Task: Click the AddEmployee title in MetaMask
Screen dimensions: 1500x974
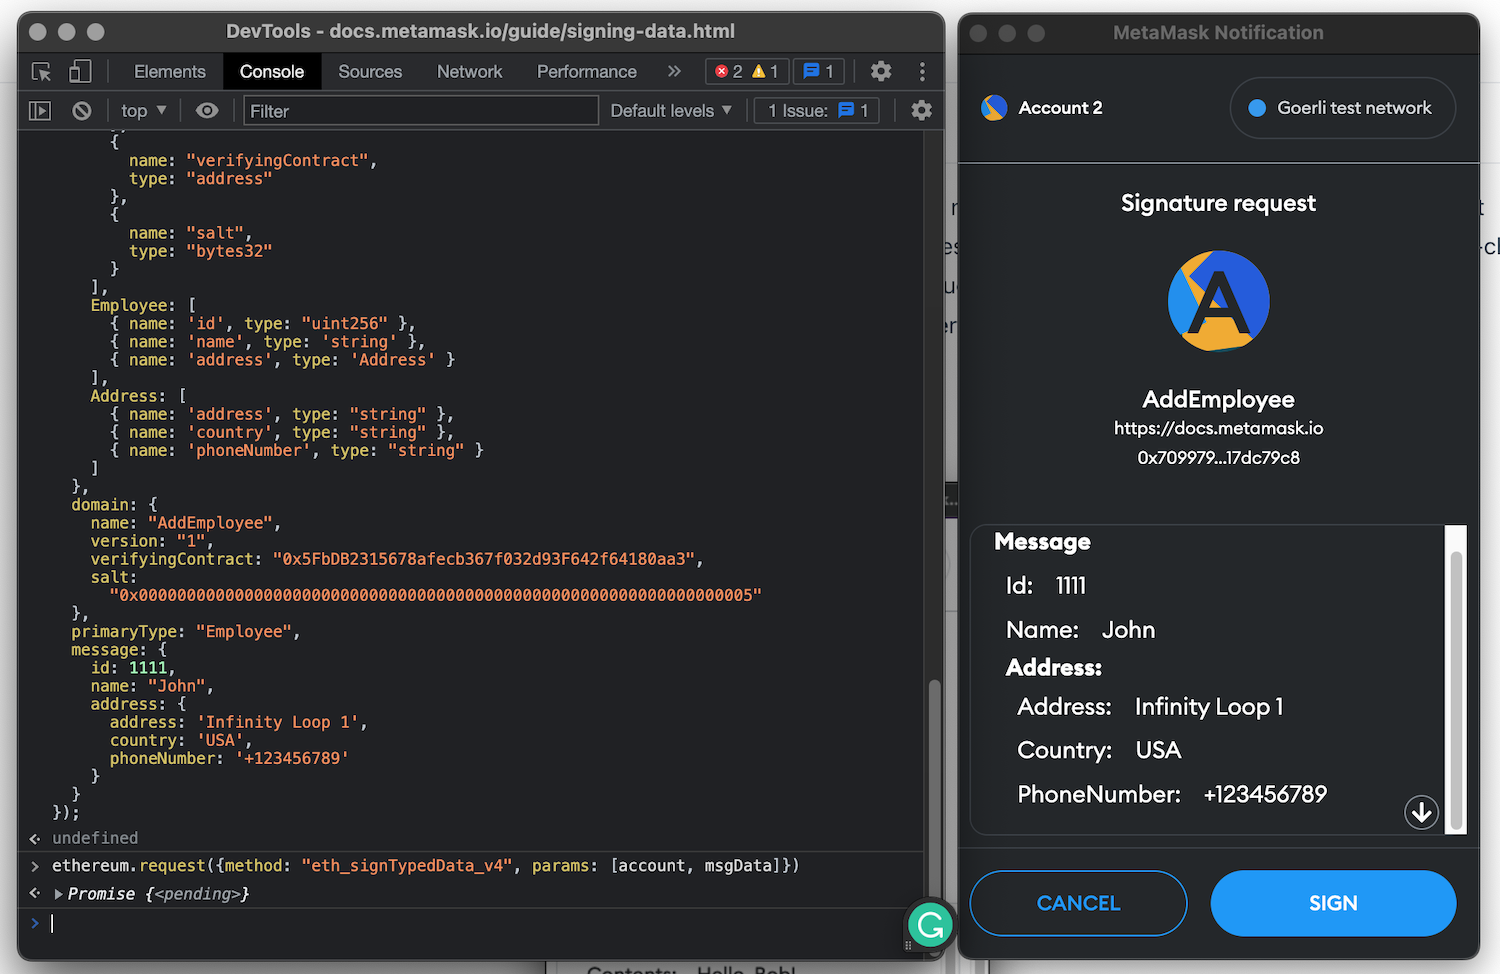Action: coord(1218,399)
